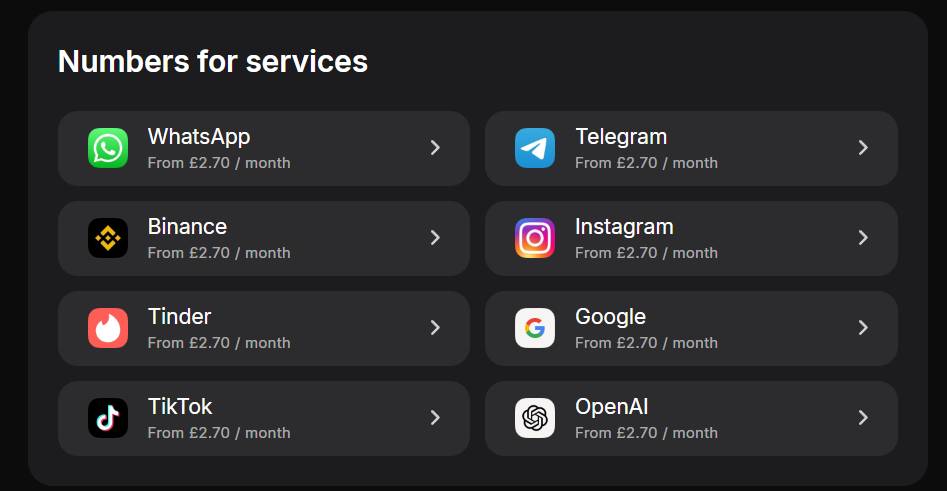Viewport: 947px width, 491px height.
Task: Select the TikTok service name label
Action: 180,406
